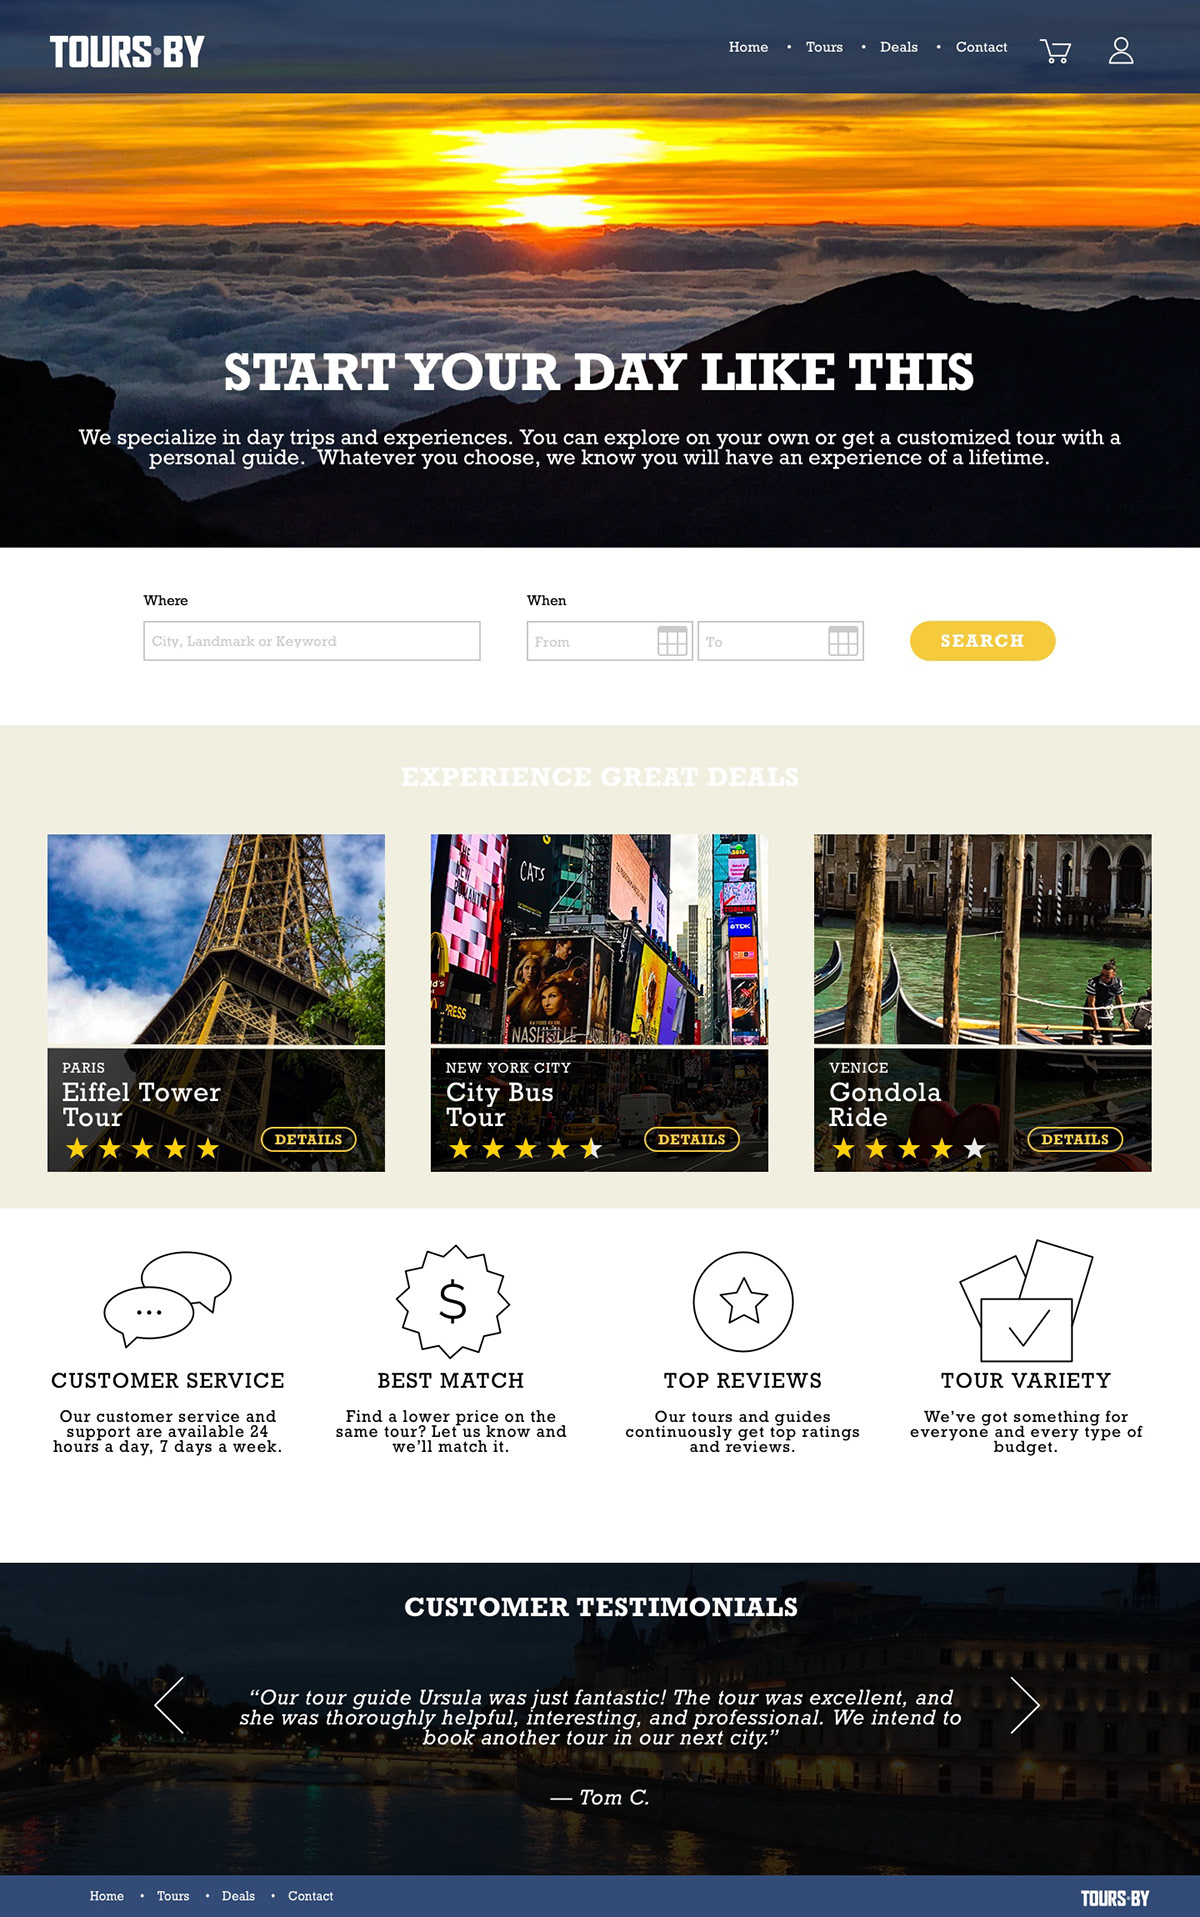Open the New York City Bus Tour photo

[599, 939]
